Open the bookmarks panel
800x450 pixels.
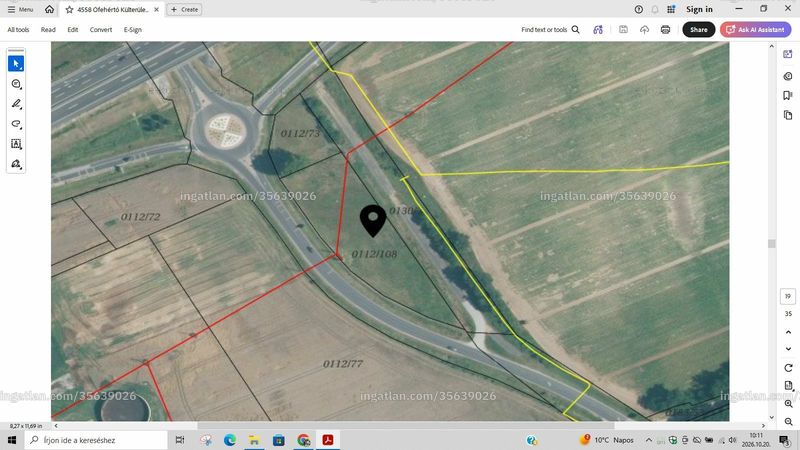click(788, 95)
